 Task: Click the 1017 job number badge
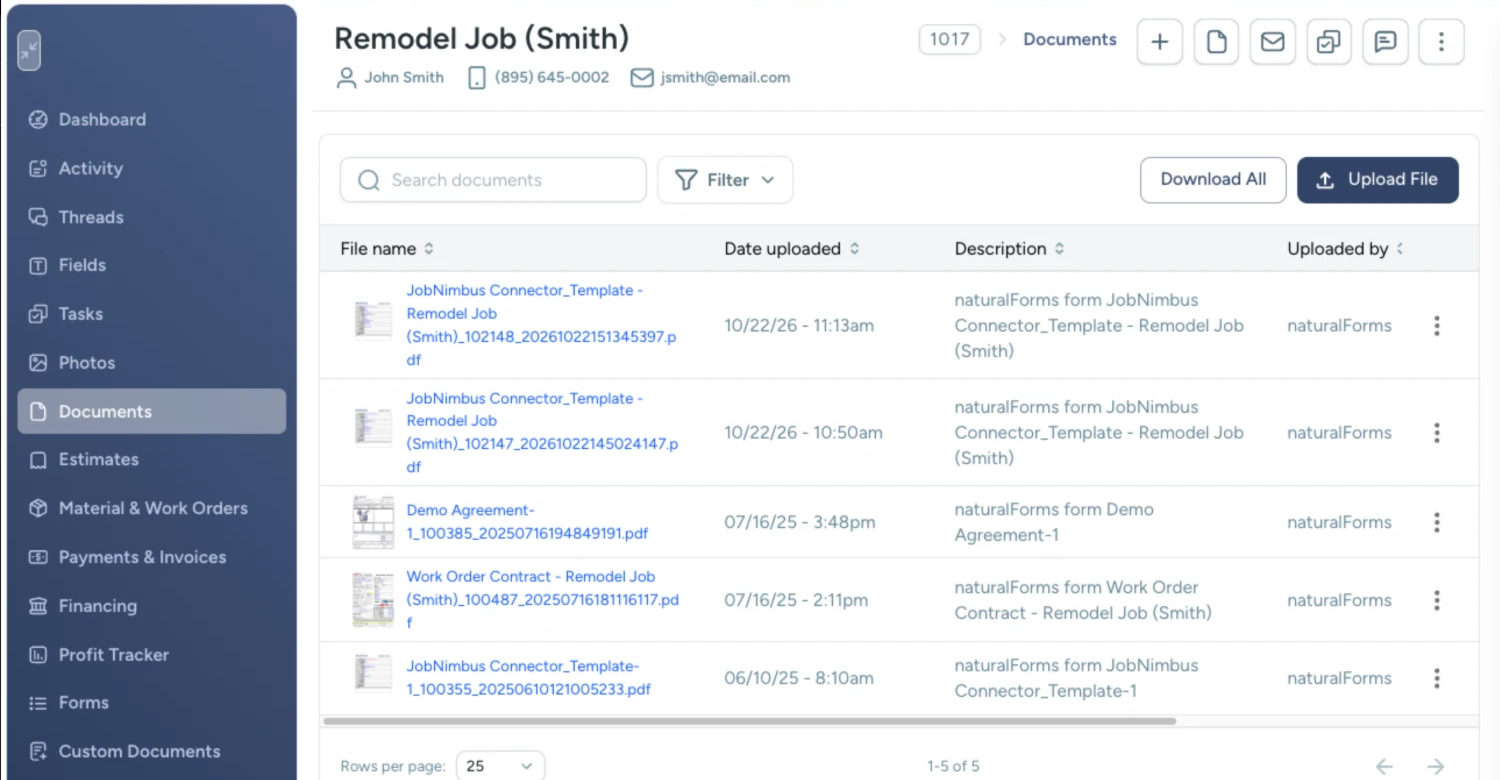[x=949, y=40]
